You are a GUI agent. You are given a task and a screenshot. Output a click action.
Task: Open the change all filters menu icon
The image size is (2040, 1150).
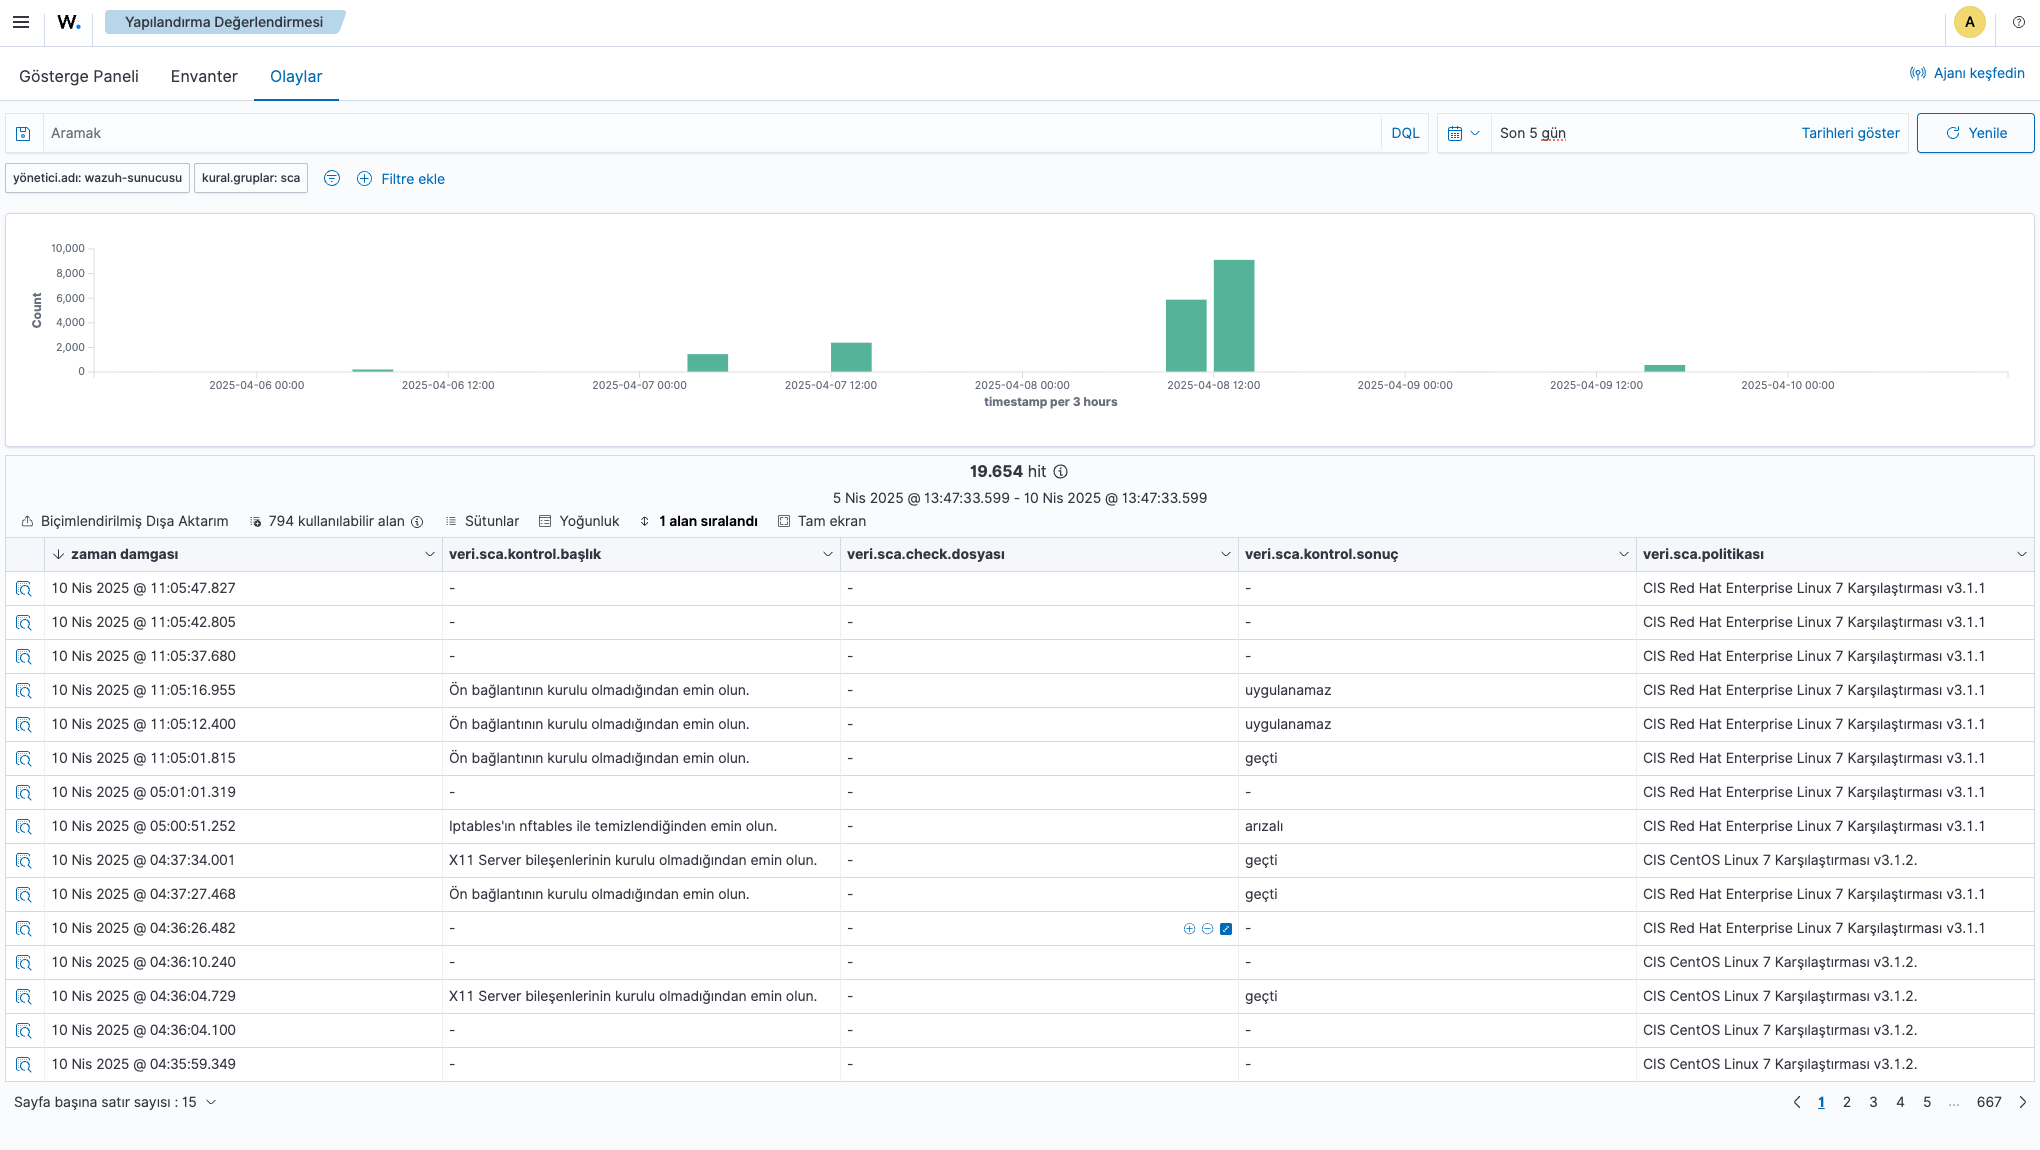click(332, 178)
